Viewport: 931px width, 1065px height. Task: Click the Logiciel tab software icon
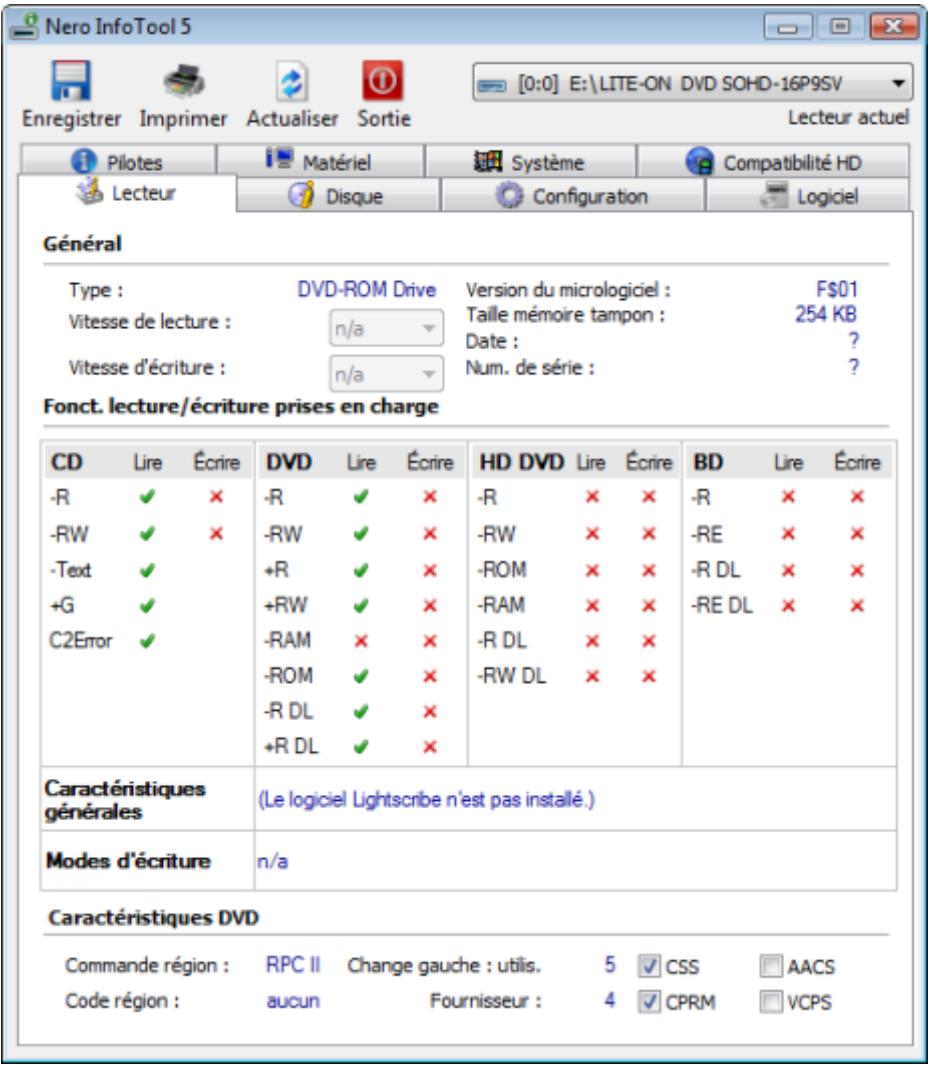click(x=773, y=196)
